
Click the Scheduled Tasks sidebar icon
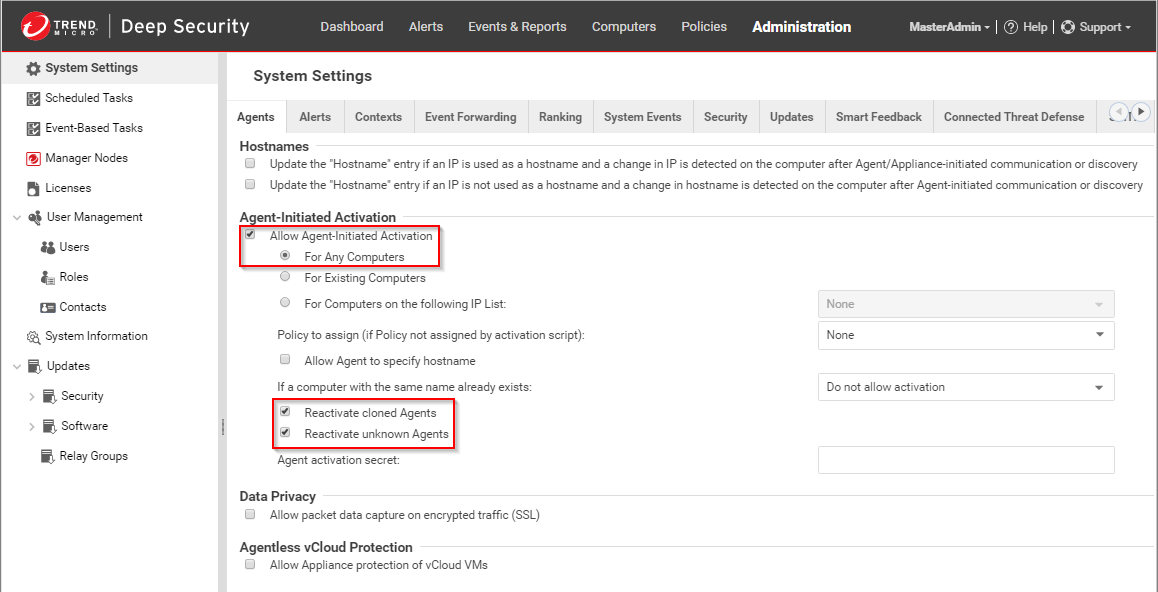pyautogui.click(x=33, y=98)
